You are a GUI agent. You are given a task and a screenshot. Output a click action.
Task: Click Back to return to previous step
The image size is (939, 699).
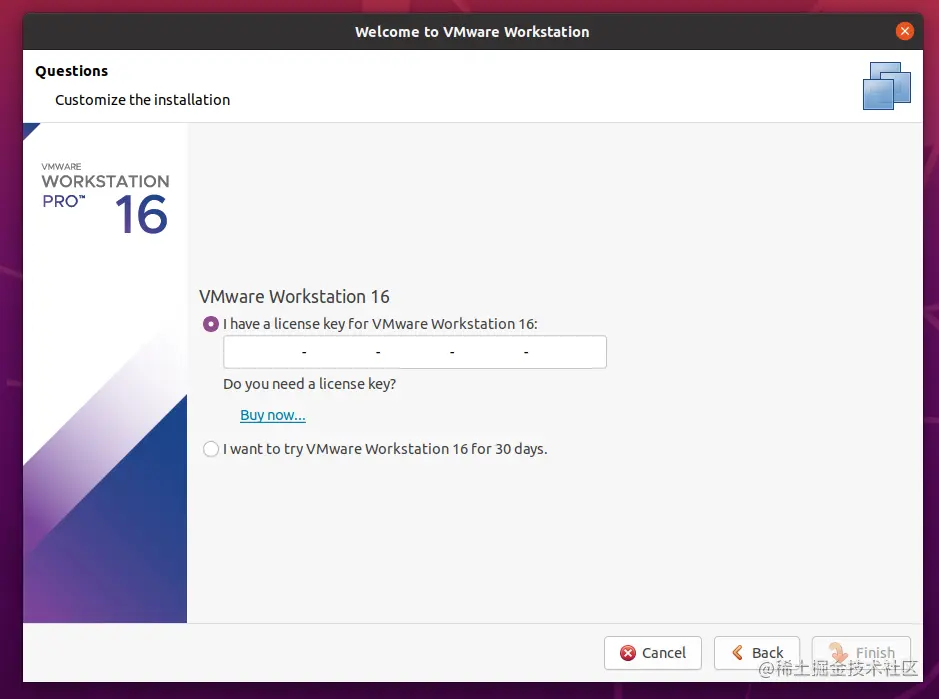pyautogui.click(x=757, y=653)
